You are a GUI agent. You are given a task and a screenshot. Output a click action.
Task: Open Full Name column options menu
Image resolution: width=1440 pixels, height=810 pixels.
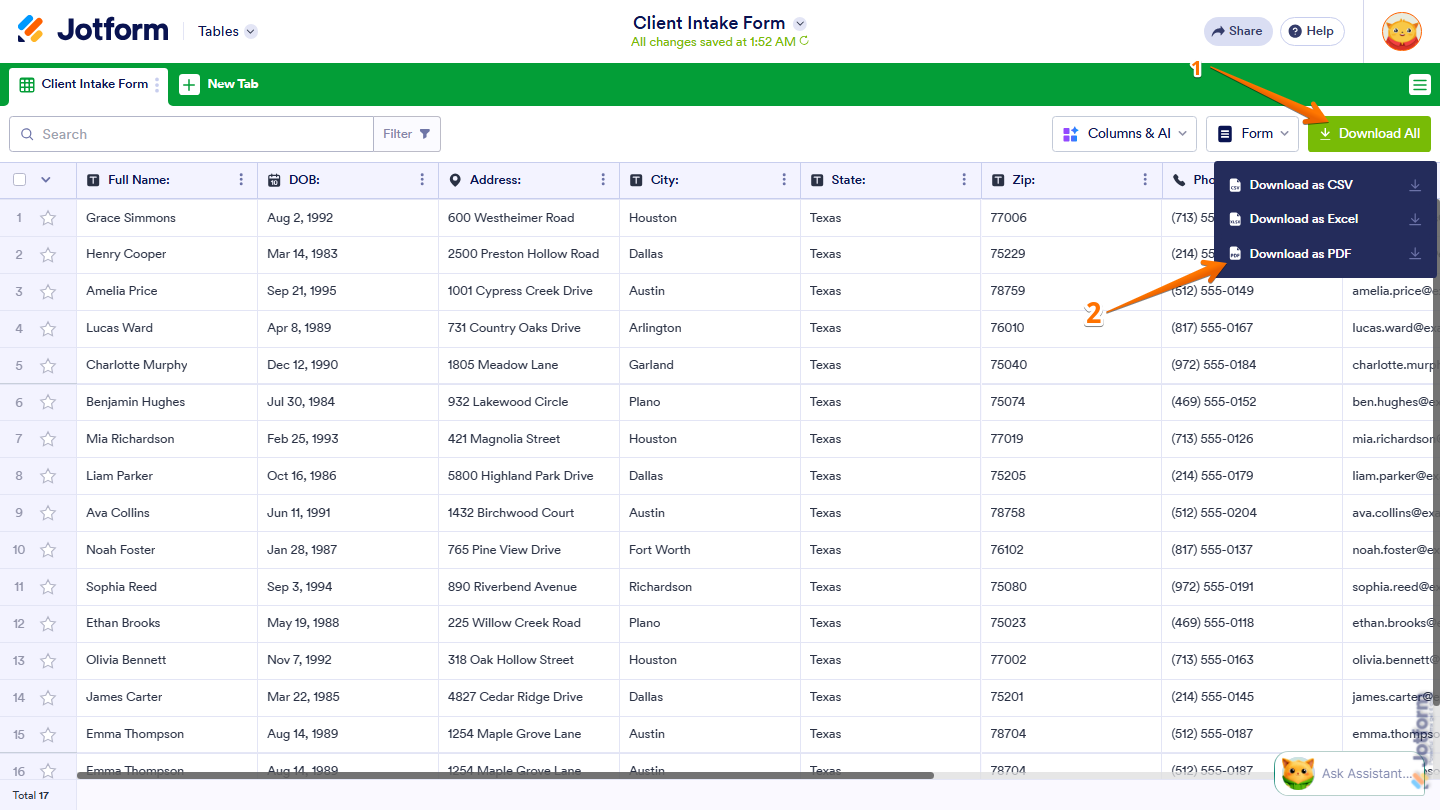pos(241,180)
